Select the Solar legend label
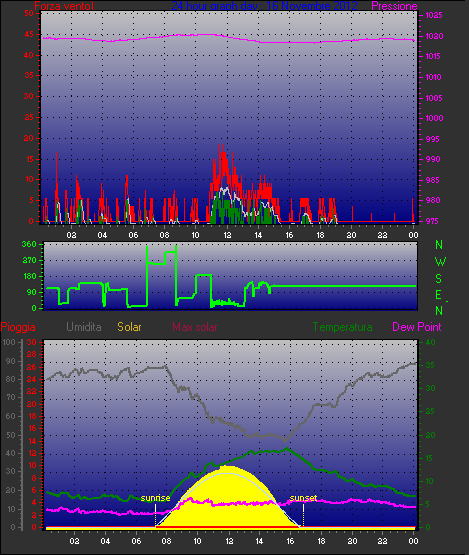The image size is (469, 555). 129,327
